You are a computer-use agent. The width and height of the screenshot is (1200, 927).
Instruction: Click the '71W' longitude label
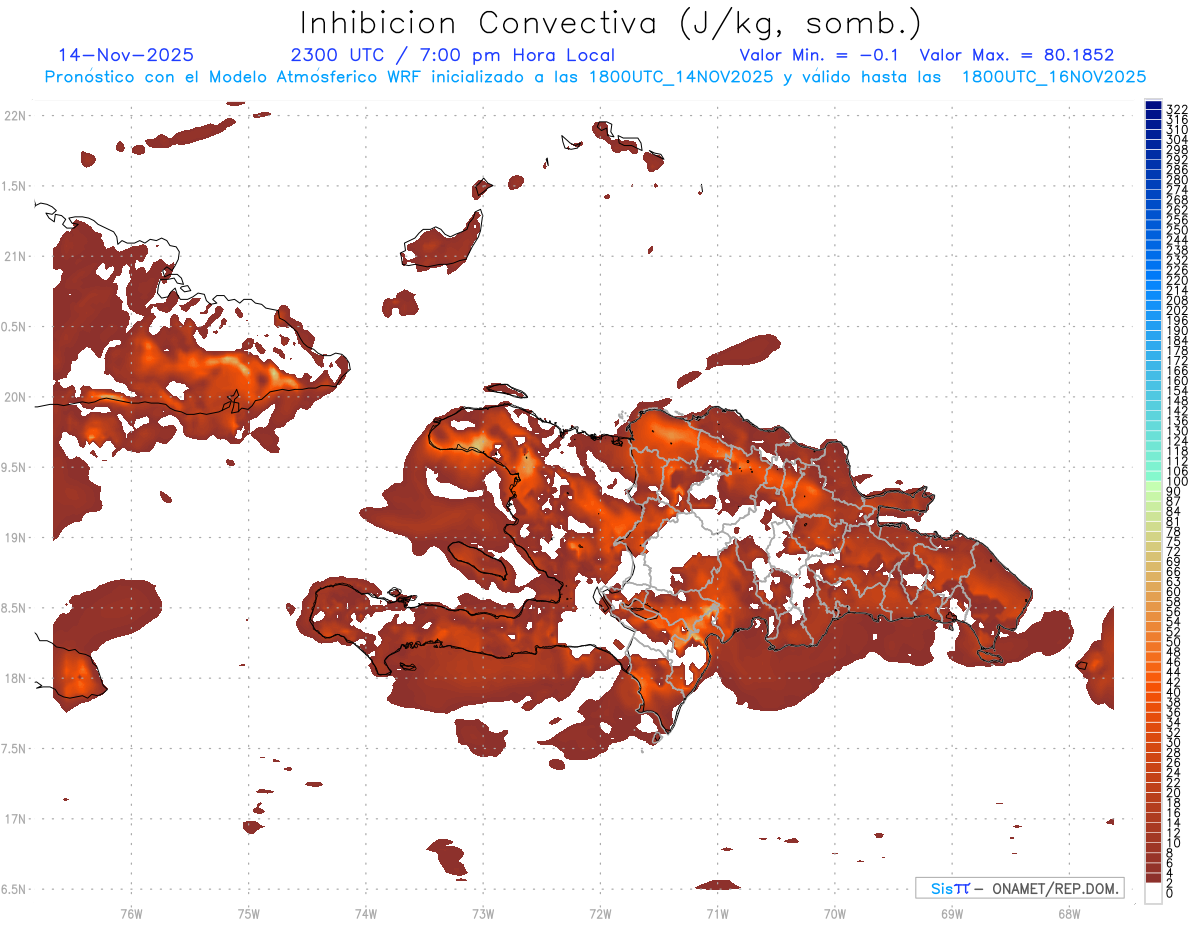[x=717, y=912]
